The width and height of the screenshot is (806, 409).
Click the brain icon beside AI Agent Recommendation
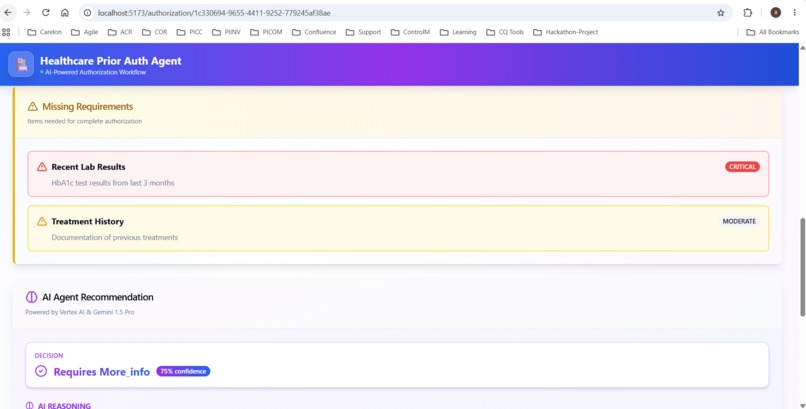coord(31,297)
